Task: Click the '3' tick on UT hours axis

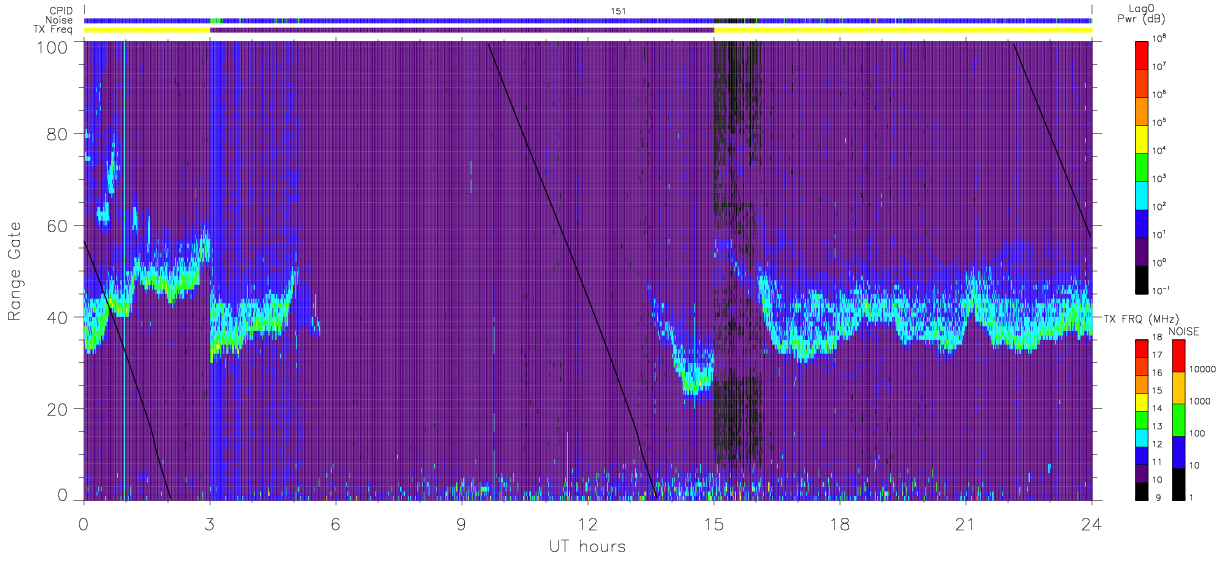Action: click(209, 524)
